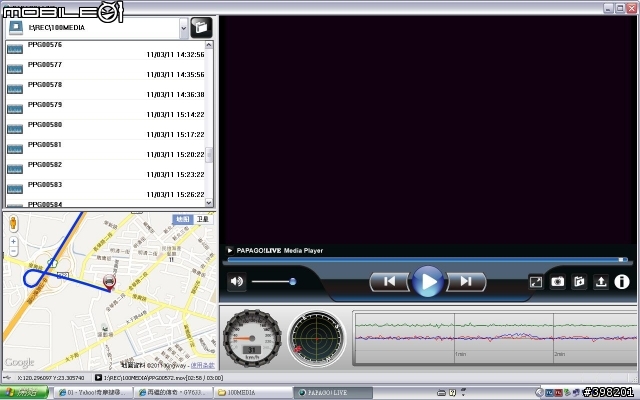The width and height of the screenshot is (640, 400).
Task: Zoom in on the map
Action: [13, 242]
